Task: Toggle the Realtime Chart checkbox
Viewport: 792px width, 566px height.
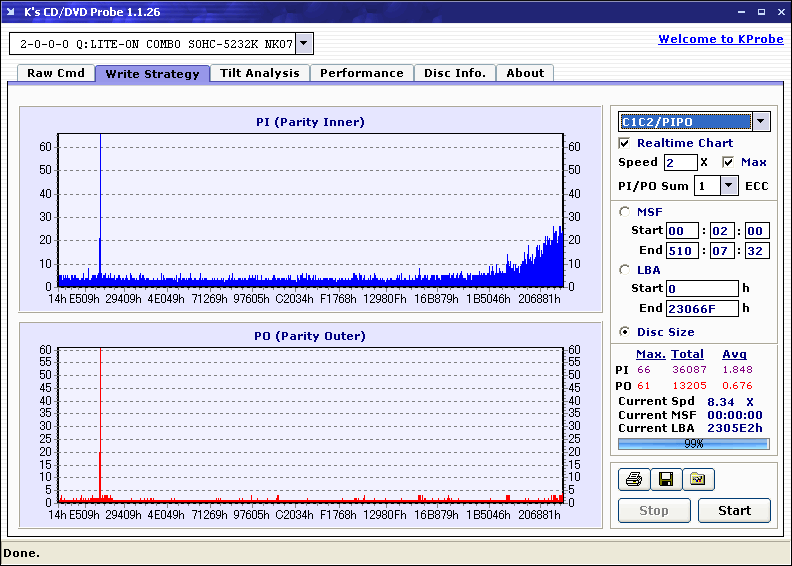Action: (x=625, y=143)
